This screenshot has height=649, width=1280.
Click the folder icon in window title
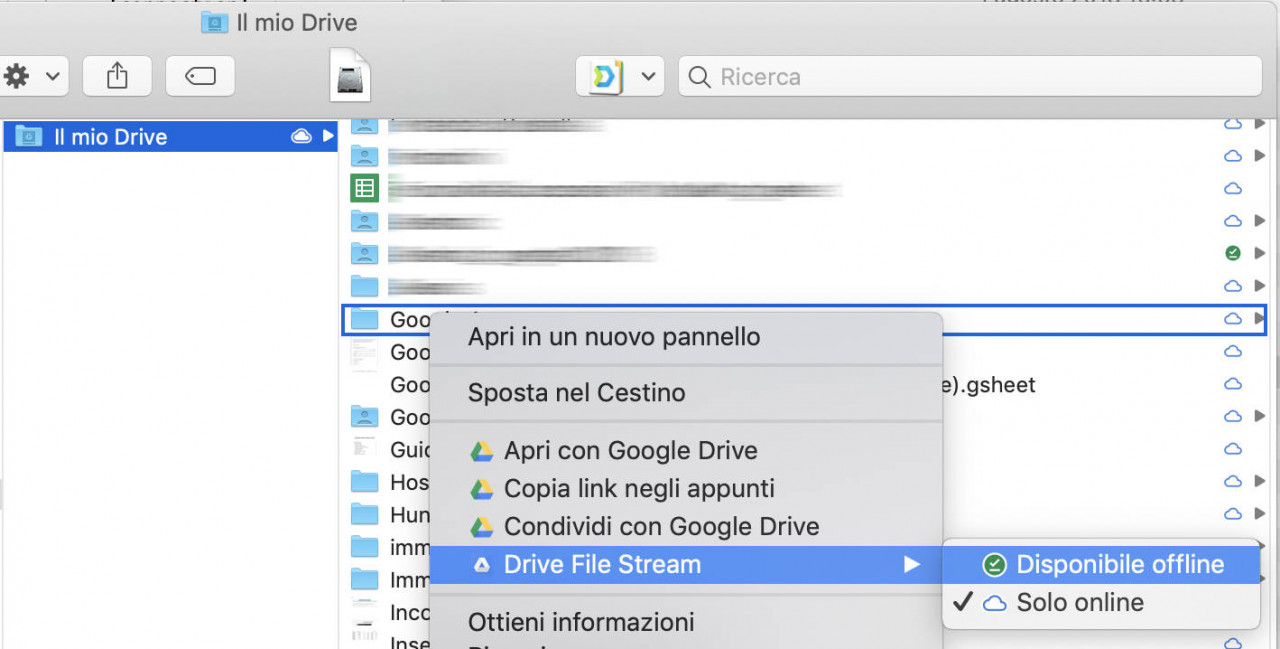click(214, 22)
